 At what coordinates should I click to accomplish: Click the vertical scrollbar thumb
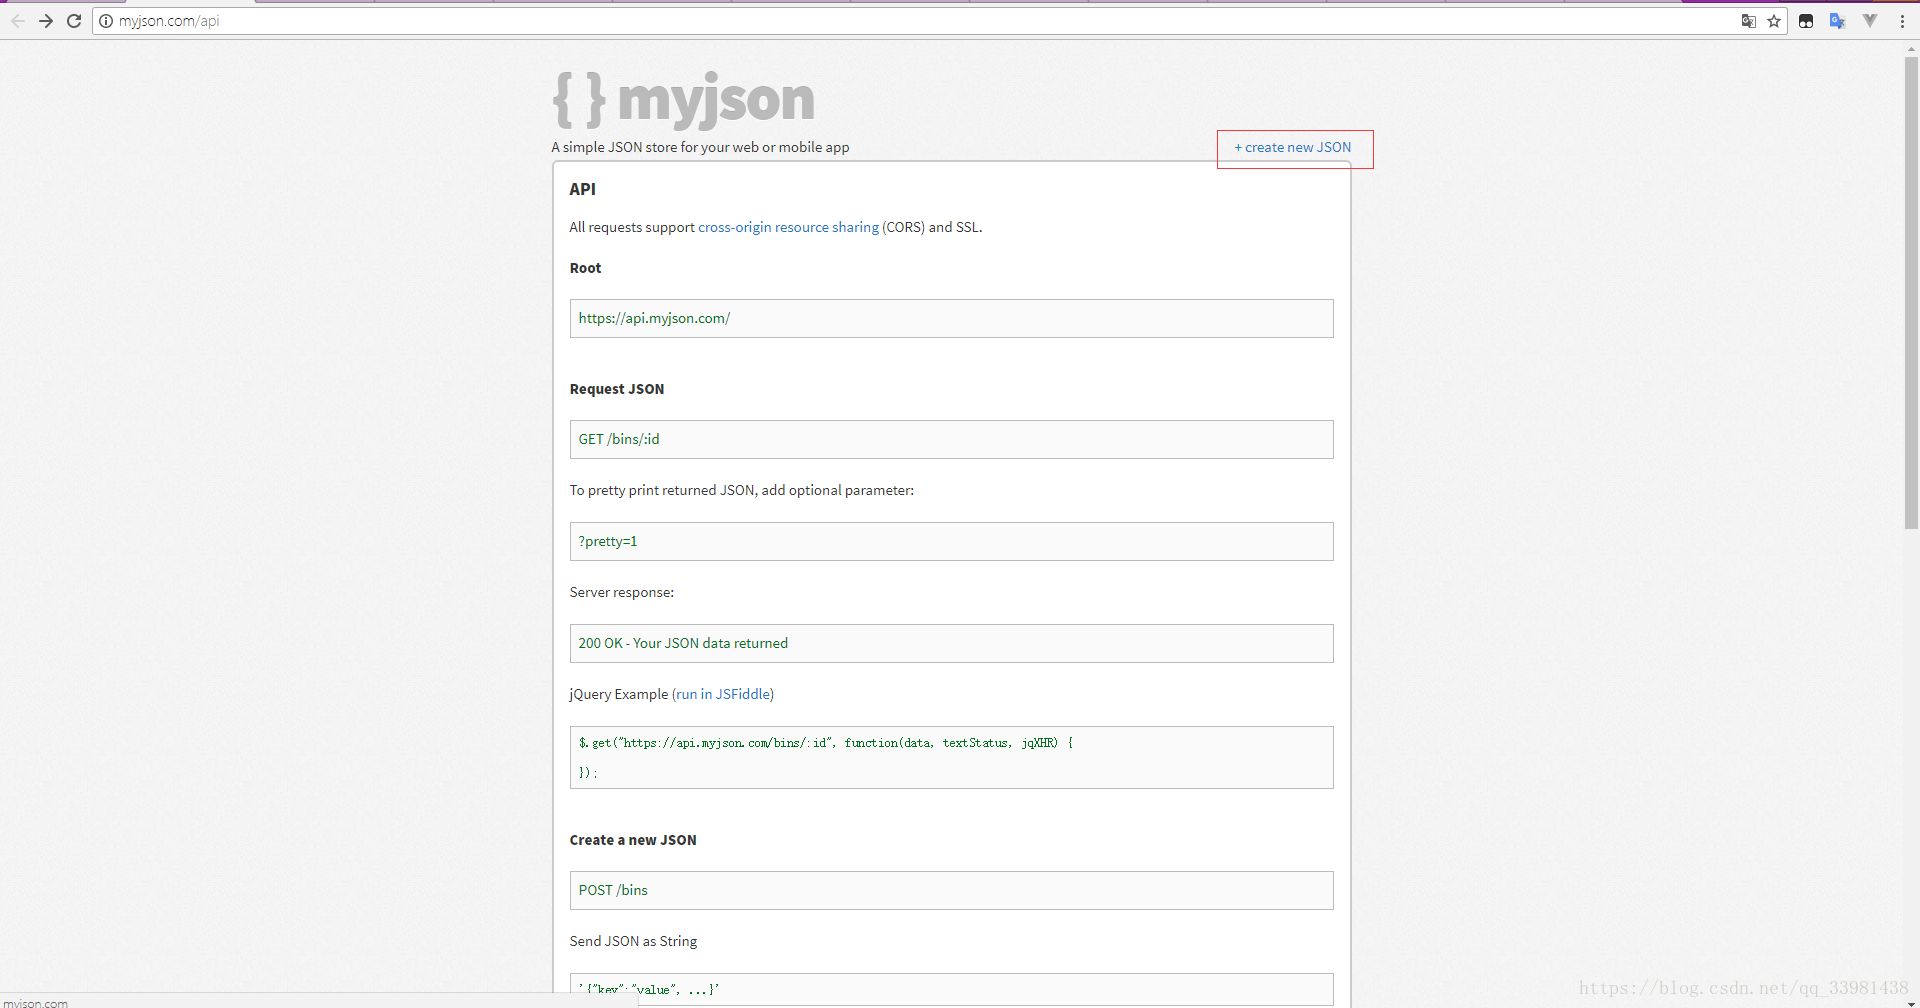click(1911, 292)
